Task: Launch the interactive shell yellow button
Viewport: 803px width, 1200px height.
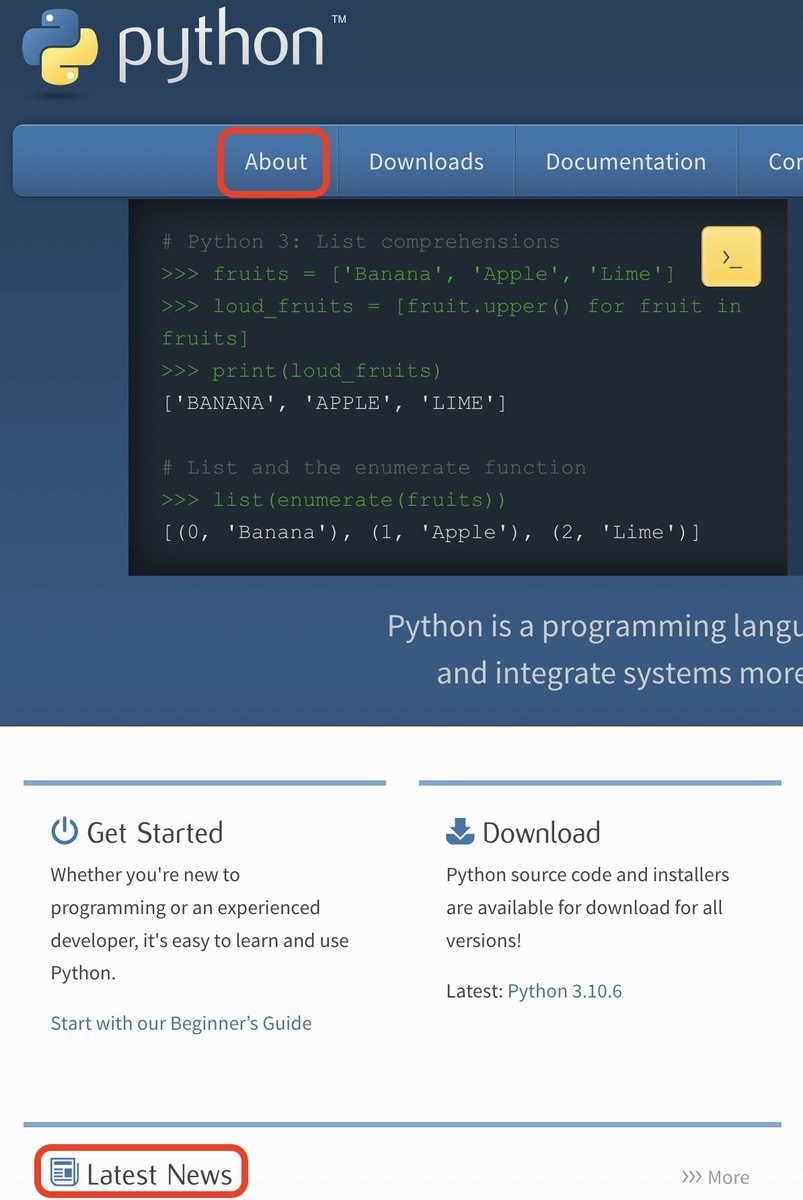Action: (x=731, y=257)
